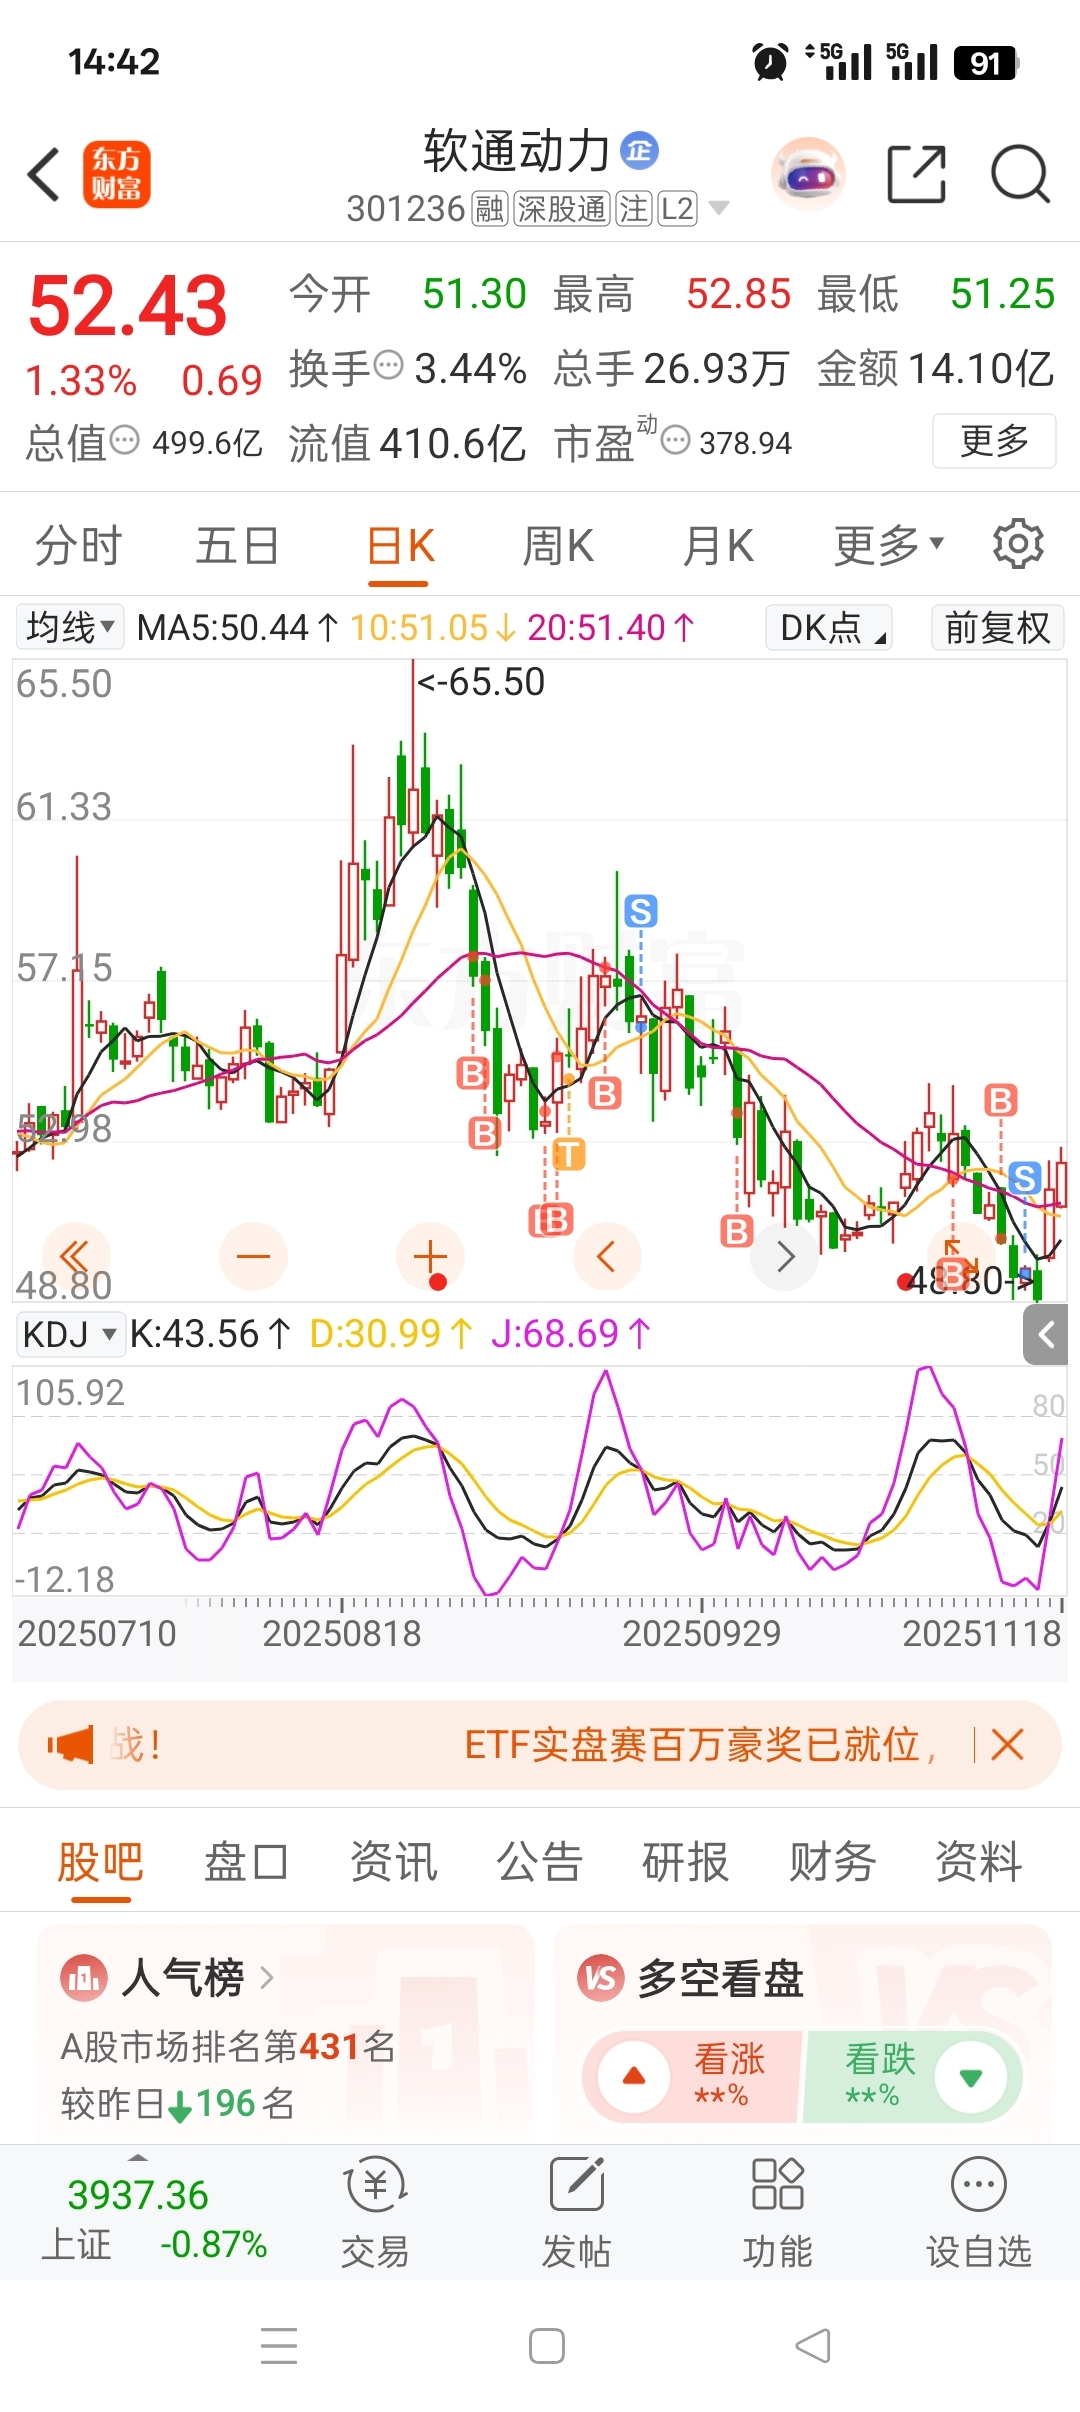
Task: Switch to 五日 chart tab
Action: click(237, 545)
